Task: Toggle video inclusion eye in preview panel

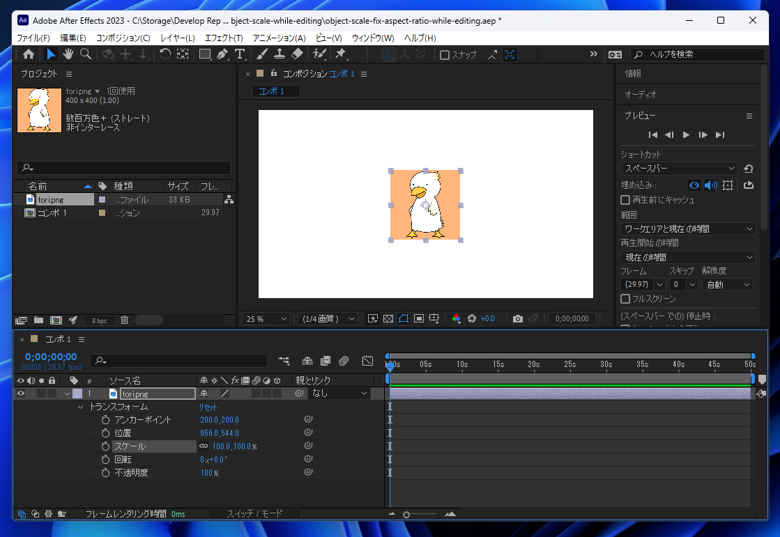Action: pos(694,185)
